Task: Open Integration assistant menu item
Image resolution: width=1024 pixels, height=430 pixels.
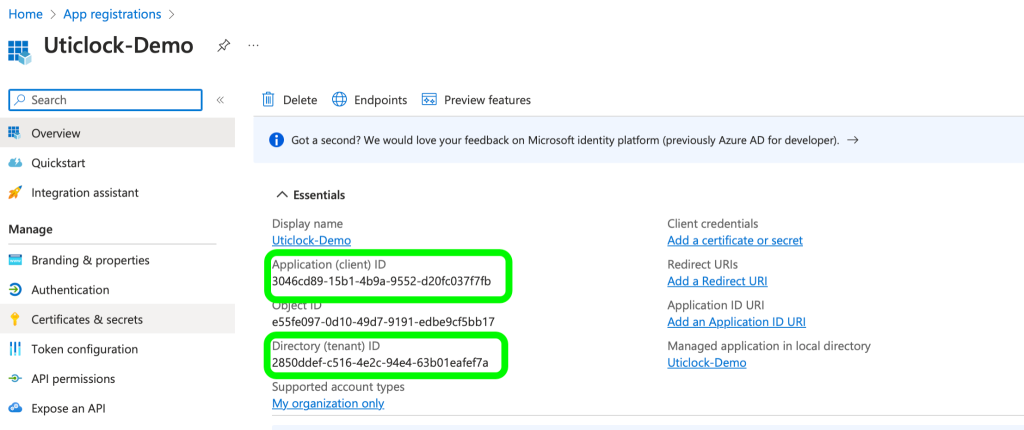Action: [118, 193]
